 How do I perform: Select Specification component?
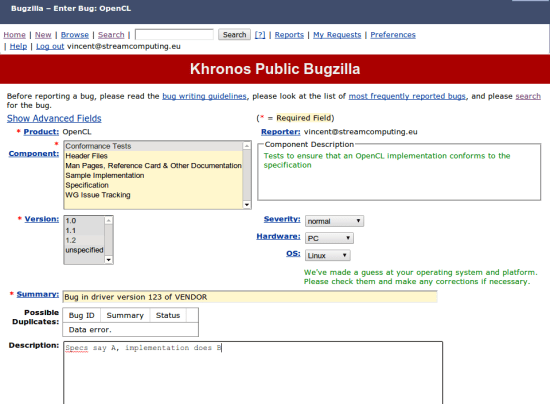pyautogui.click(x=153, y=185)
